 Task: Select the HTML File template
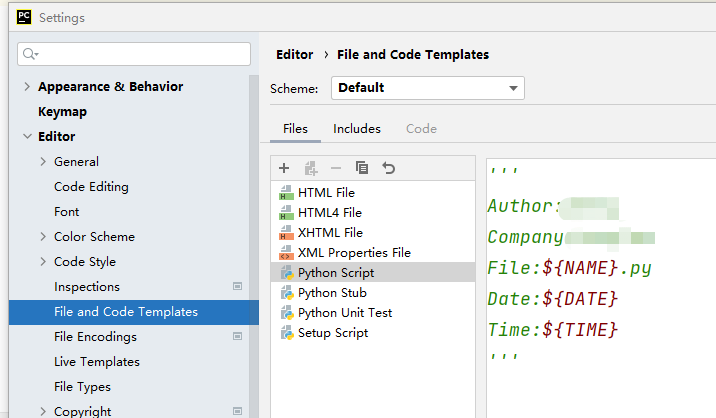(326, 193)
